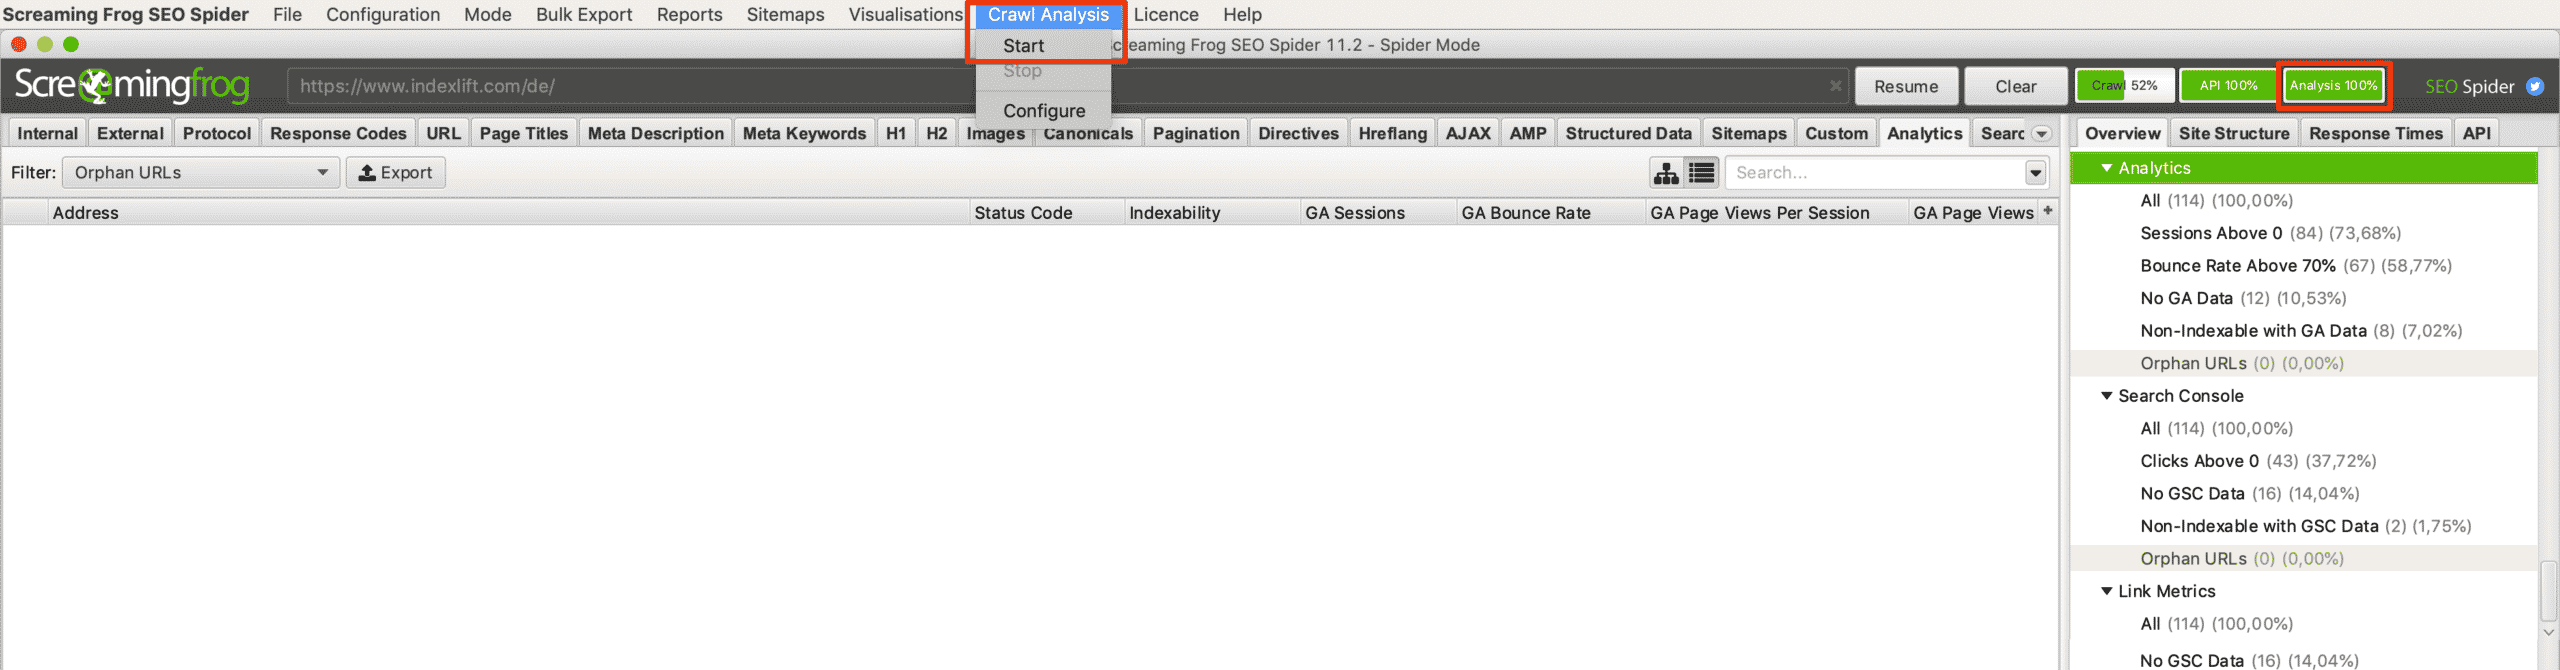
Task: Open the Overview tab in right panel
Action: (2123, 134)
